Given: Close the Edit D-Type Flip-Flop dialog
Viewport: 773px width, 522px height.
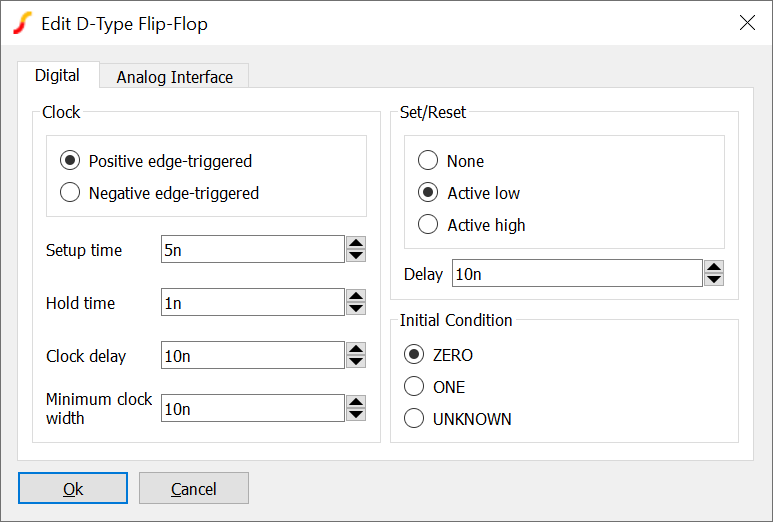Looking at the screenshot, I should click(x=747, y=23).
